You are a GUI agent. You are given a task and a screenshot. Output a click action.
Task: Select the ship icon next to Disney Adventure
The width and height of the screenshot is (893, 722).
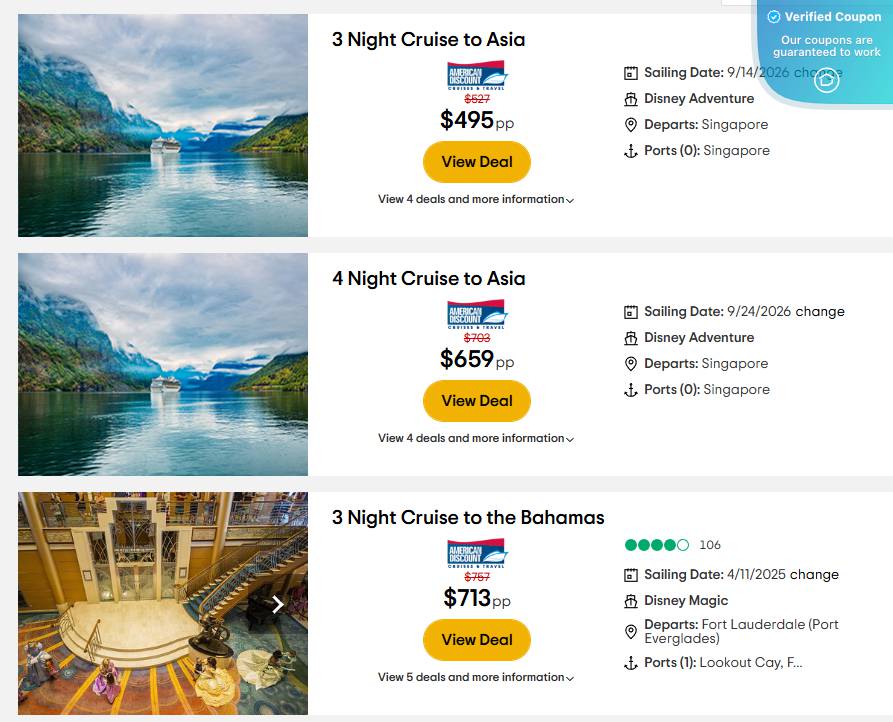(x=630, y=98)
